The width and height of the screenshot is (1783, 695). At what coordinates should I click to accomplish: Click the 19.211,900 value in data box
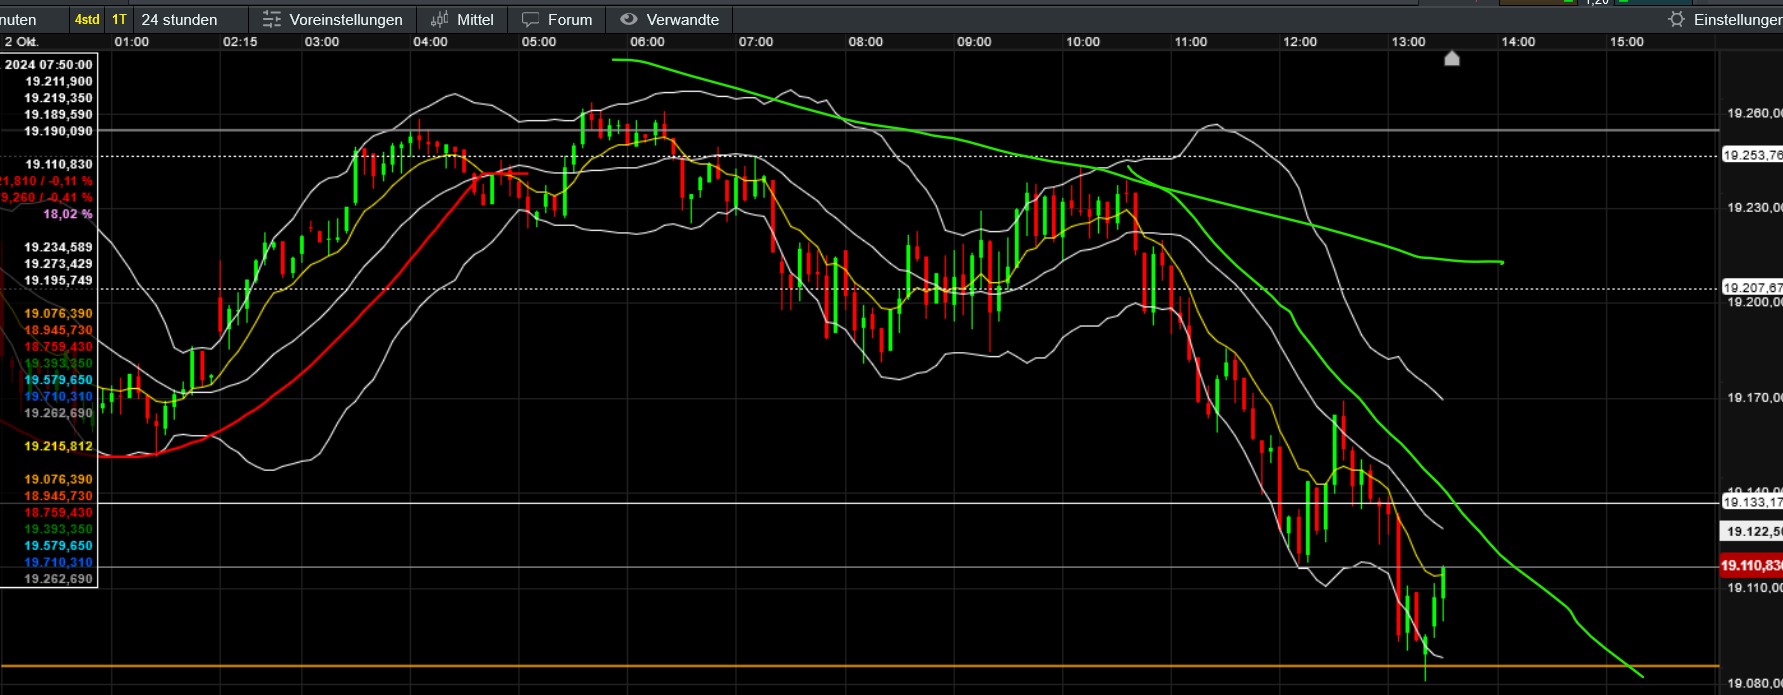pyautogui.click(x=59, y=81)
